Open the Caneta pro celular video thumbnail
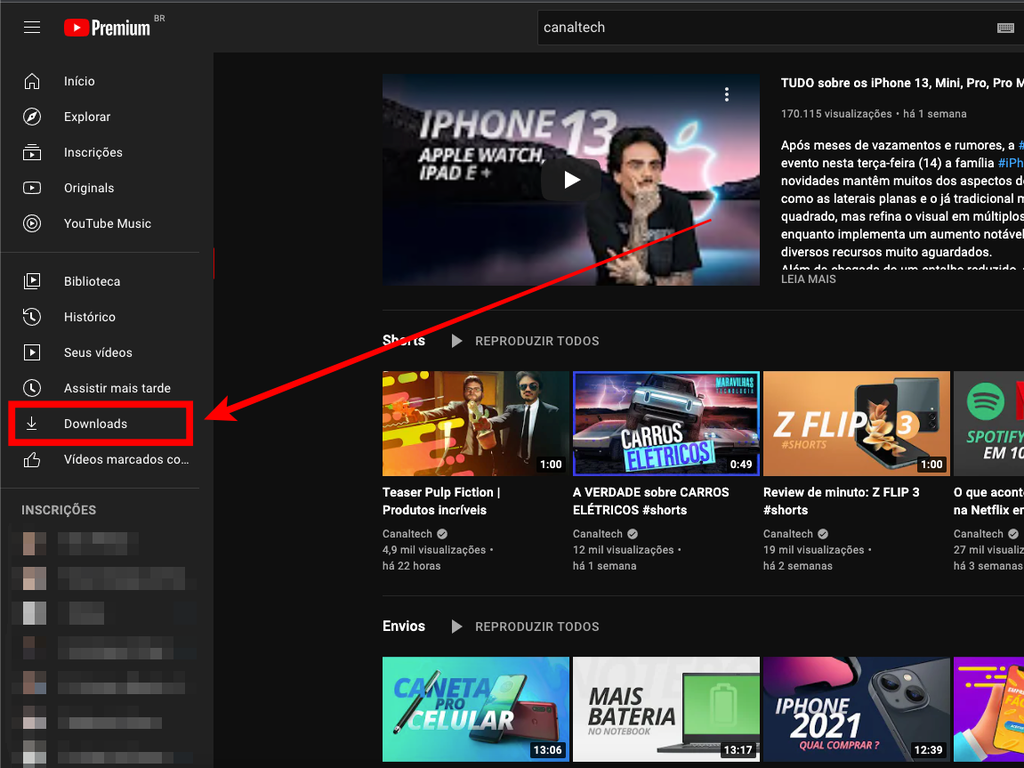This screenshot has height=768, width=1024. [475, 709]
